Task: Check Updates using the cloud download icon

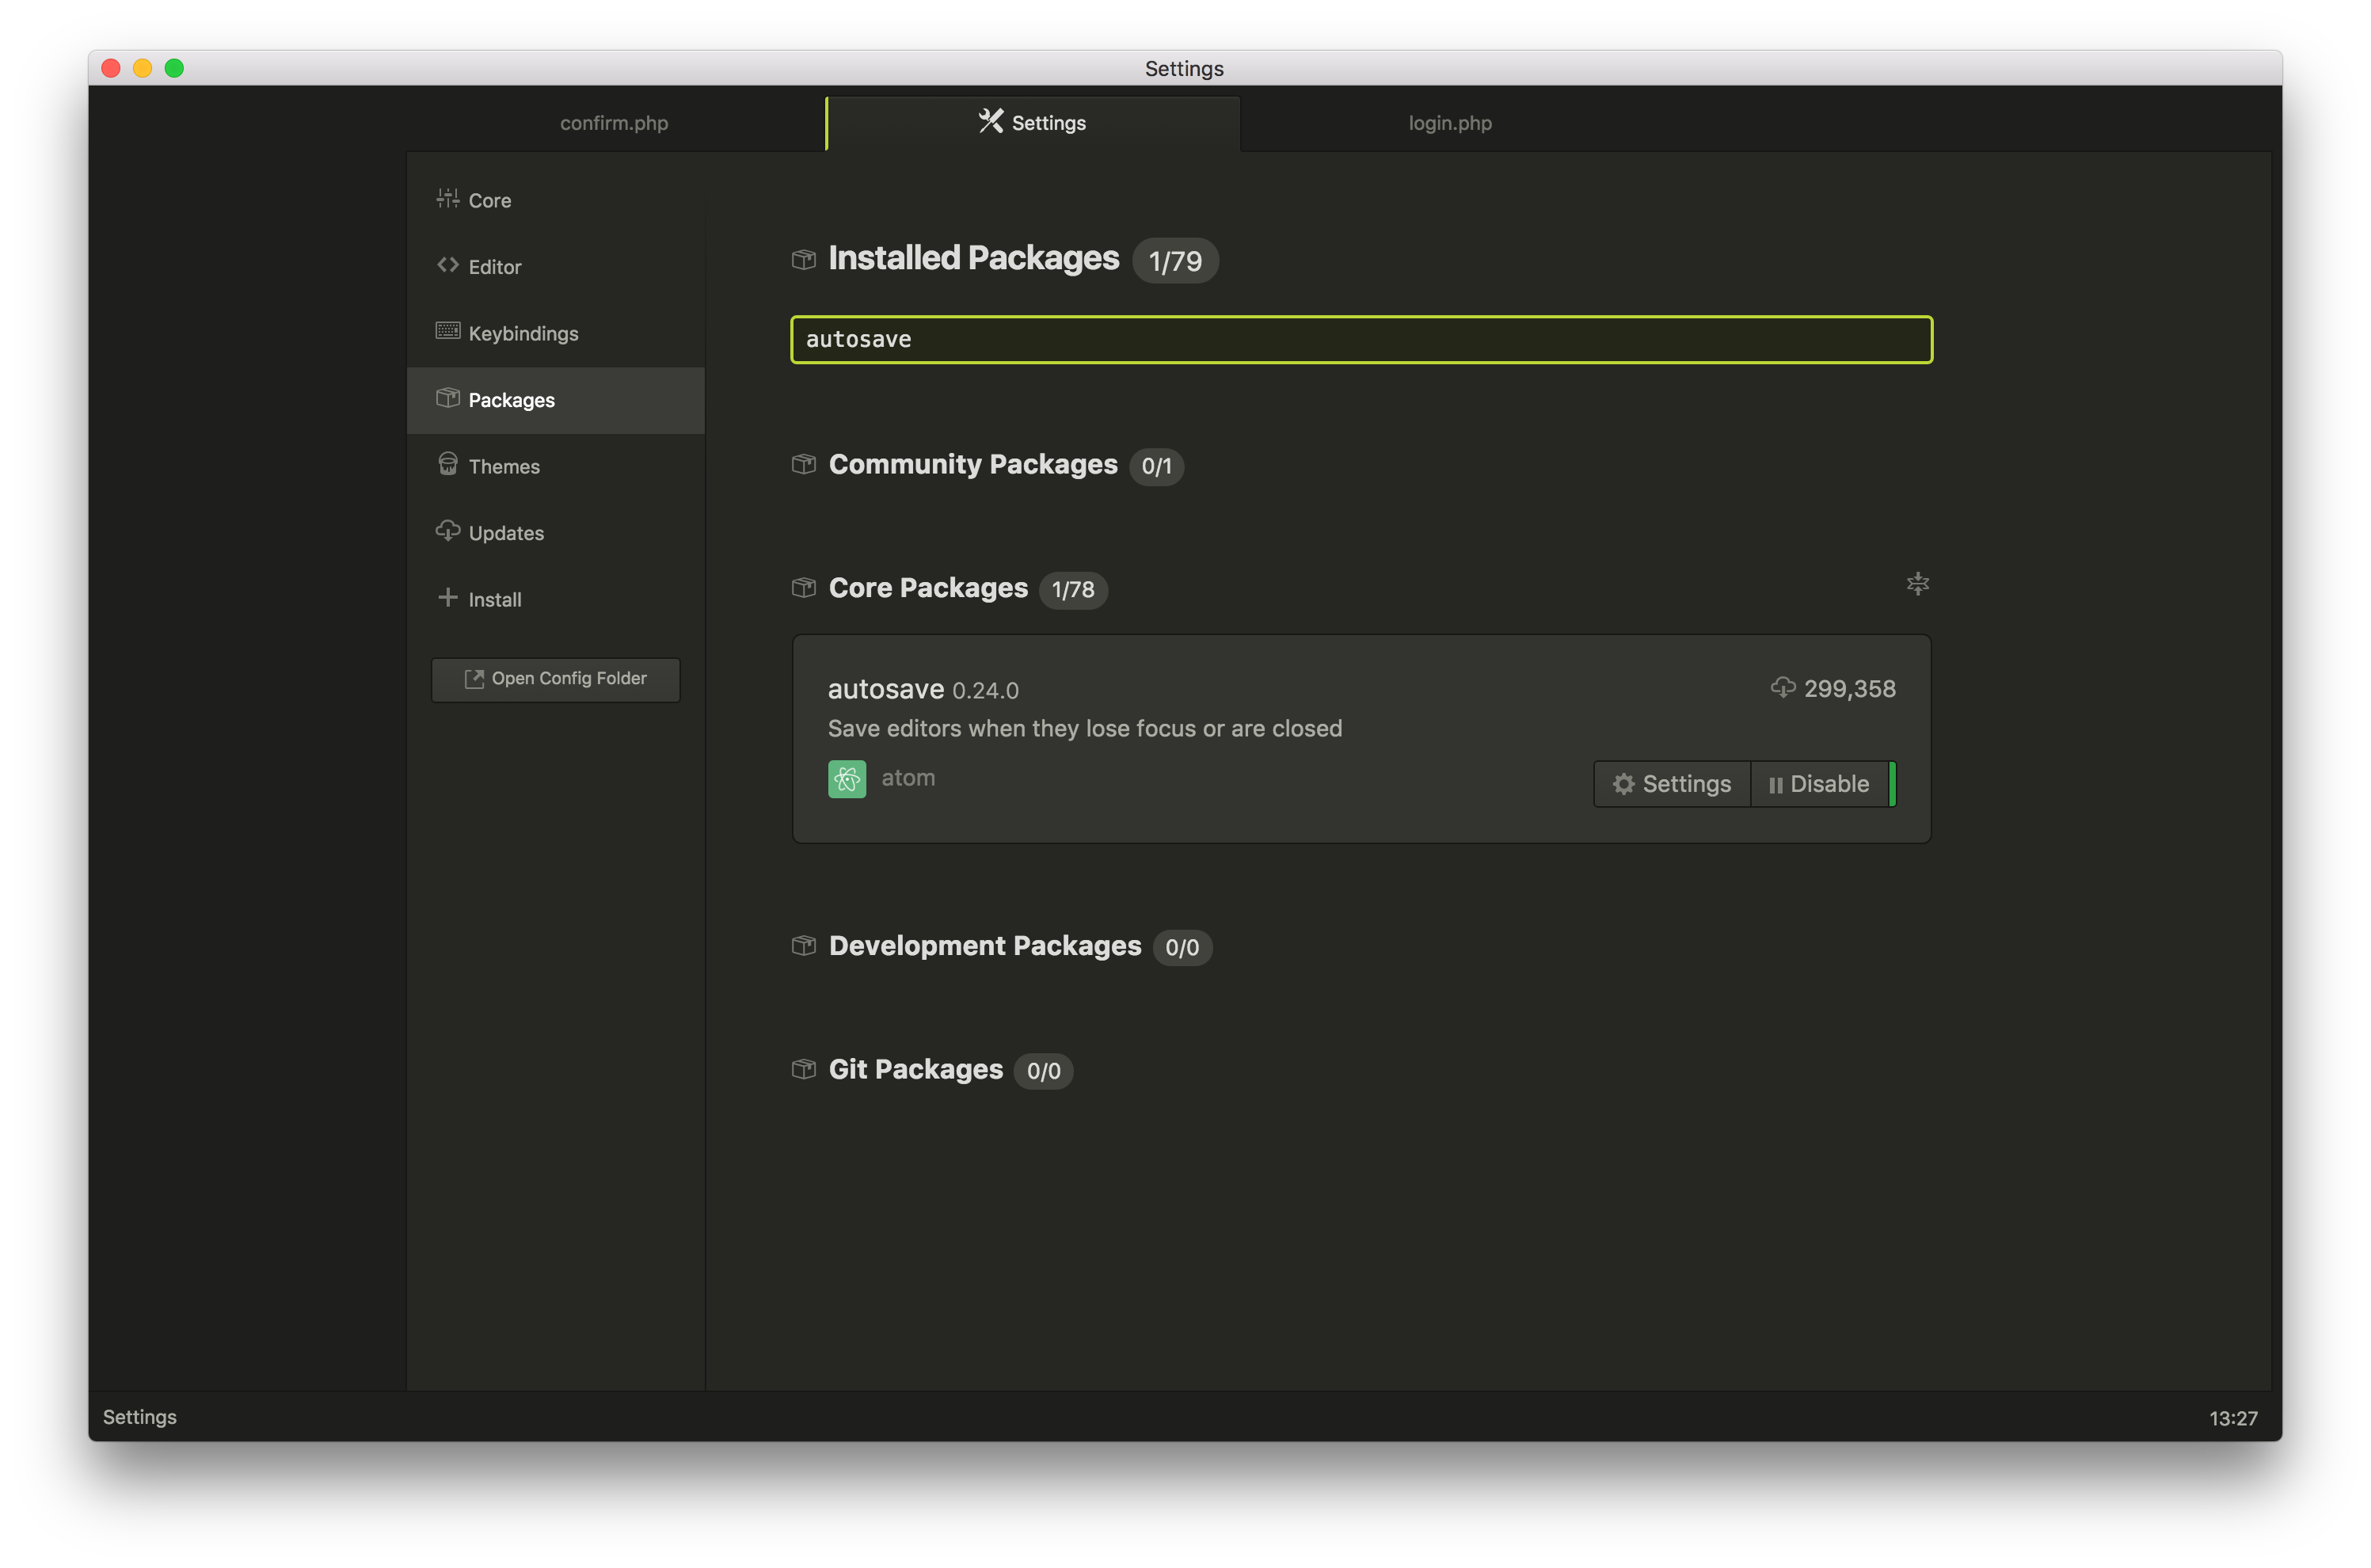Action: 448,531
